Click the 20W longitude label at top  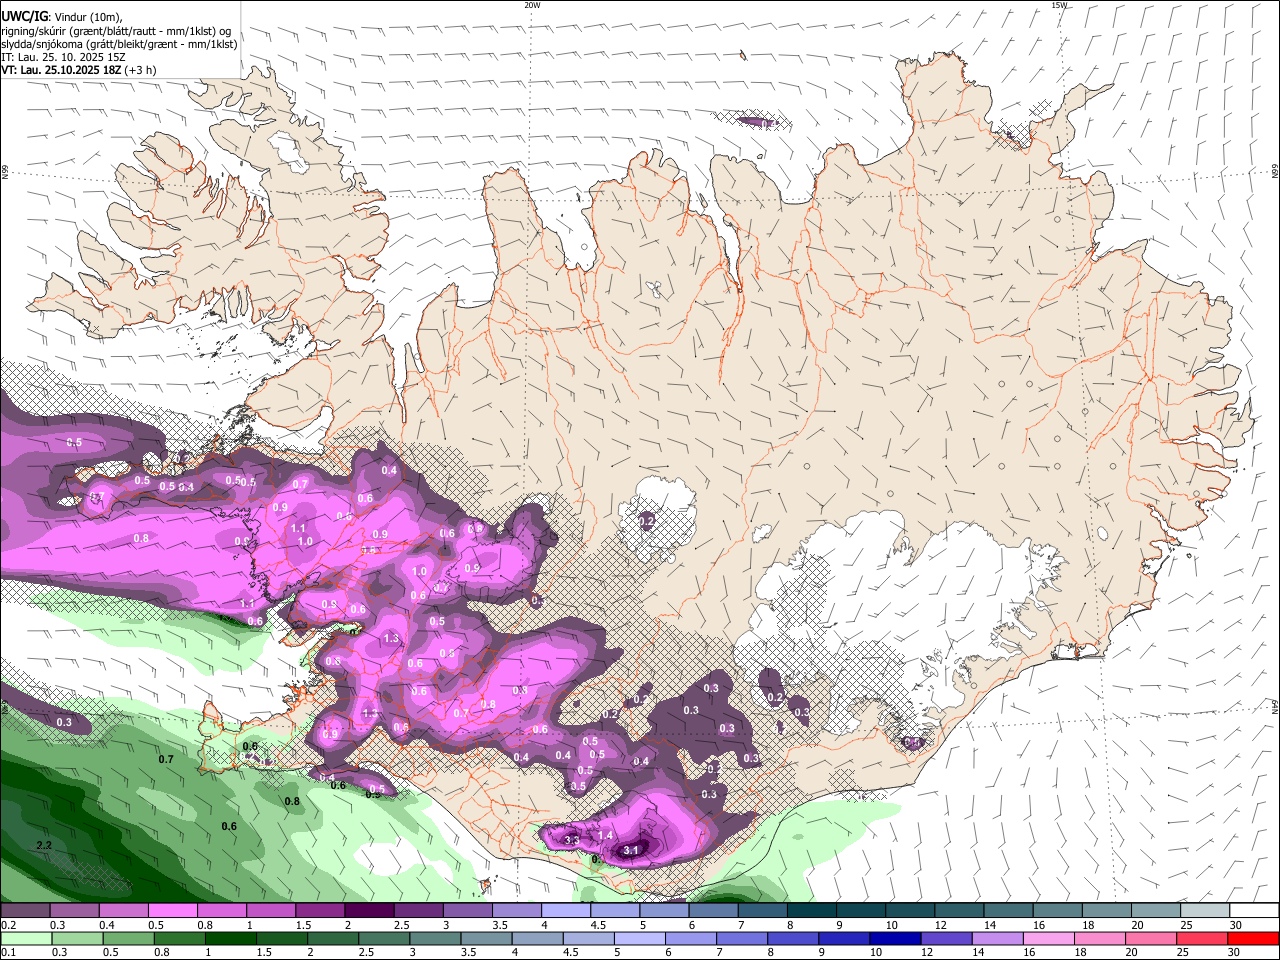(x=532, y=5)
